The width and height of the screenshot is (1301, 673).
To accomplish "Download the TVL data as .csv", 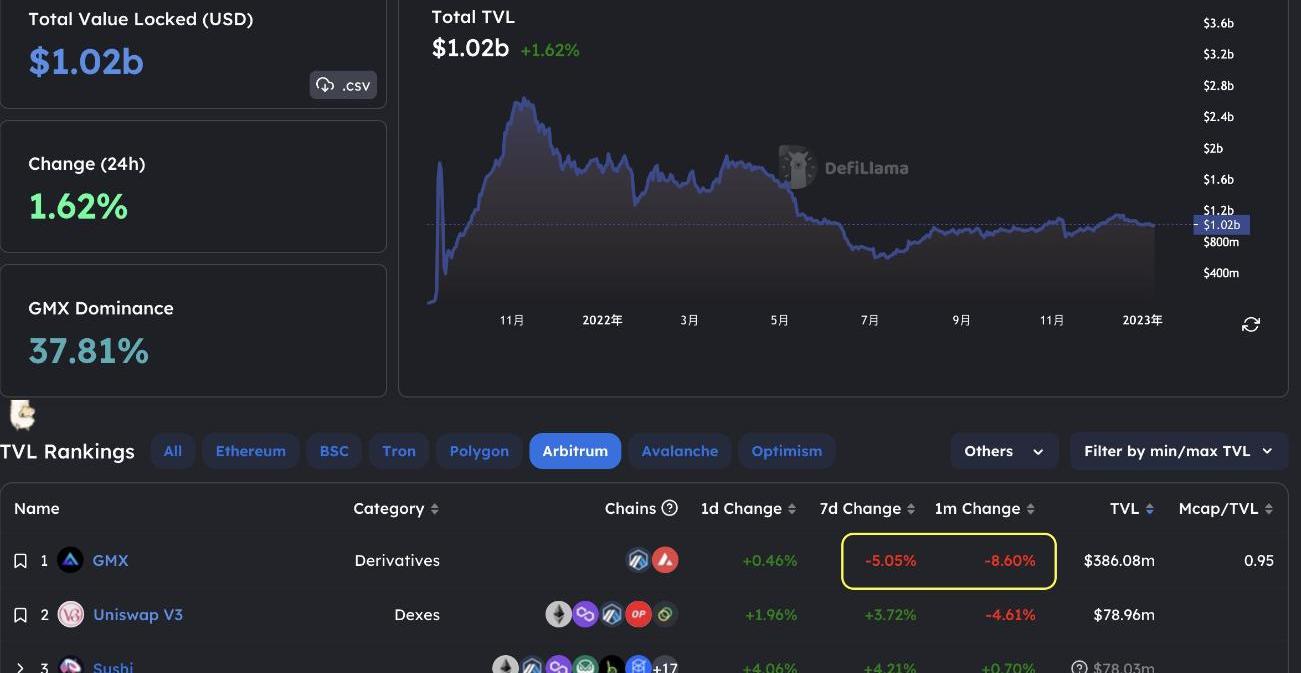I will coord(343,85).
